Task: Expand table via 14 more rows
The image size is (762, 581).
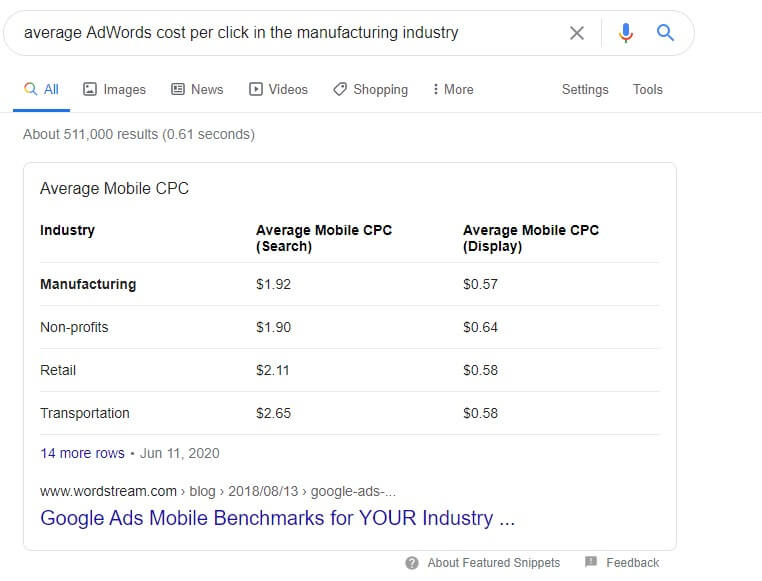Action: tap(82, 453)
